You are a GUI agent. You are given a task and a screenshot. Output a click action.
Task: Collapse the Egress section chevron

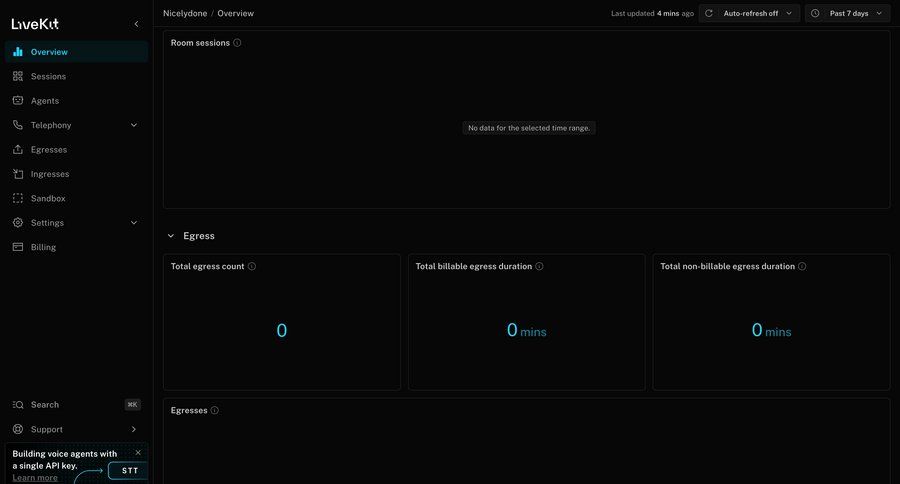(x=170, y=236)
